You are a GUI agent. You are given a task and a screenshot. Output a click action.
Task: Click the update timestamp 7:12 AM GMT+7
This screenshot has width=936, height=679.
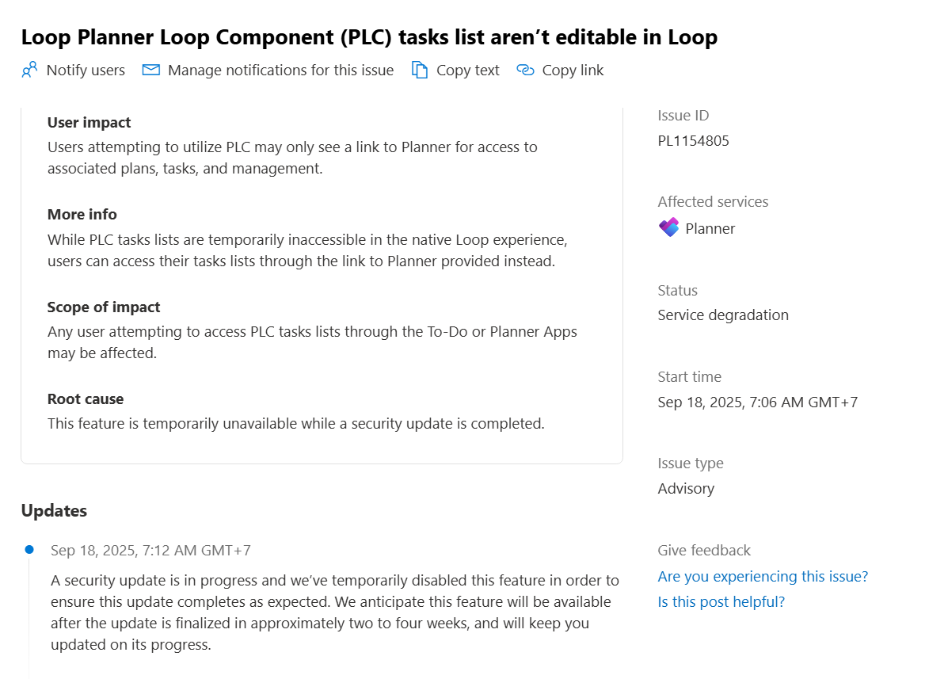point(150,550)
